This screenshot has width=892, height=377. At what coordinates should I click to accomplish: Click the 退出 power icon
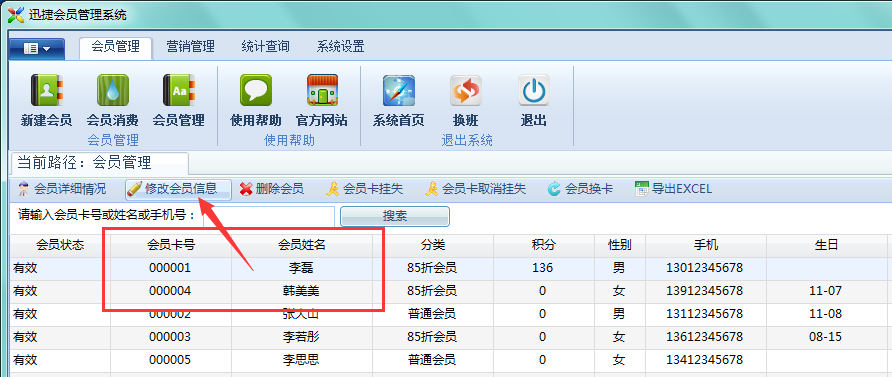point(534,101)
